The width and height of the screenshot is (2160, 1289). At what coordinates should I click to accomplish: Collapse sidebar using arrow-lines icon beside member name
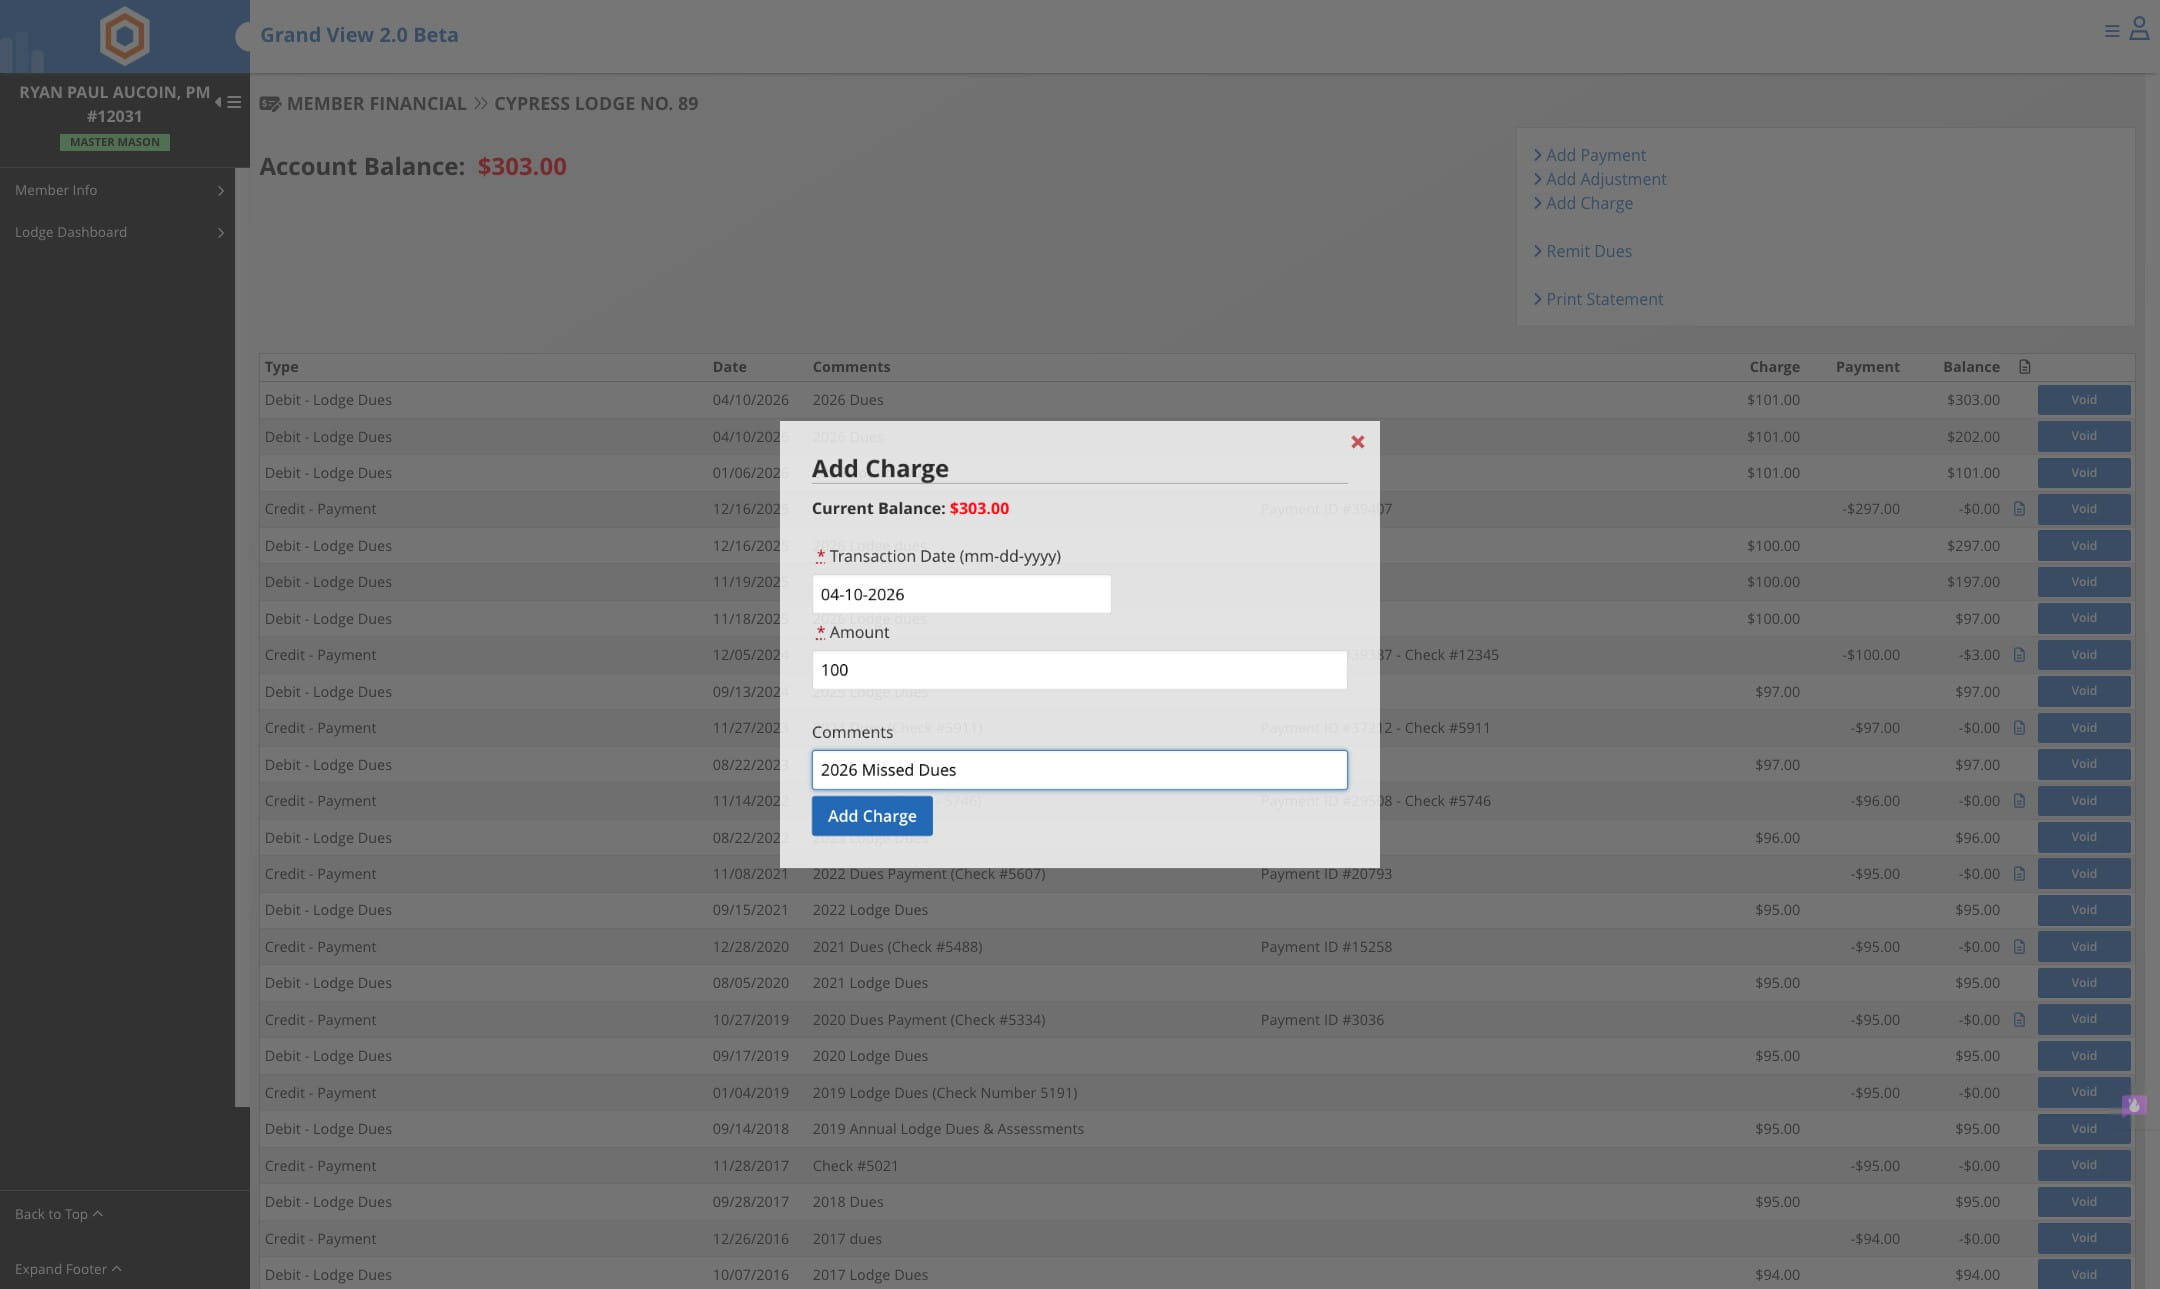pos(228,102)
